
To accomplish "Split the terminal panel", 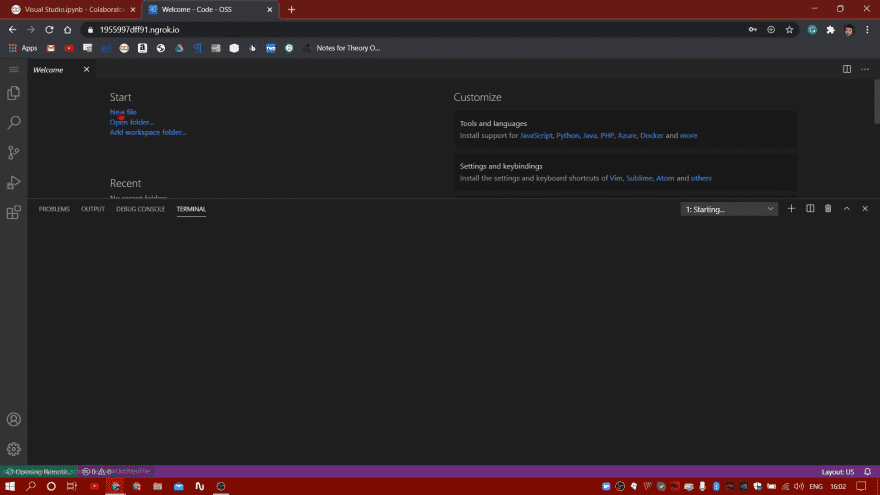I will click(x=810, y=209).
